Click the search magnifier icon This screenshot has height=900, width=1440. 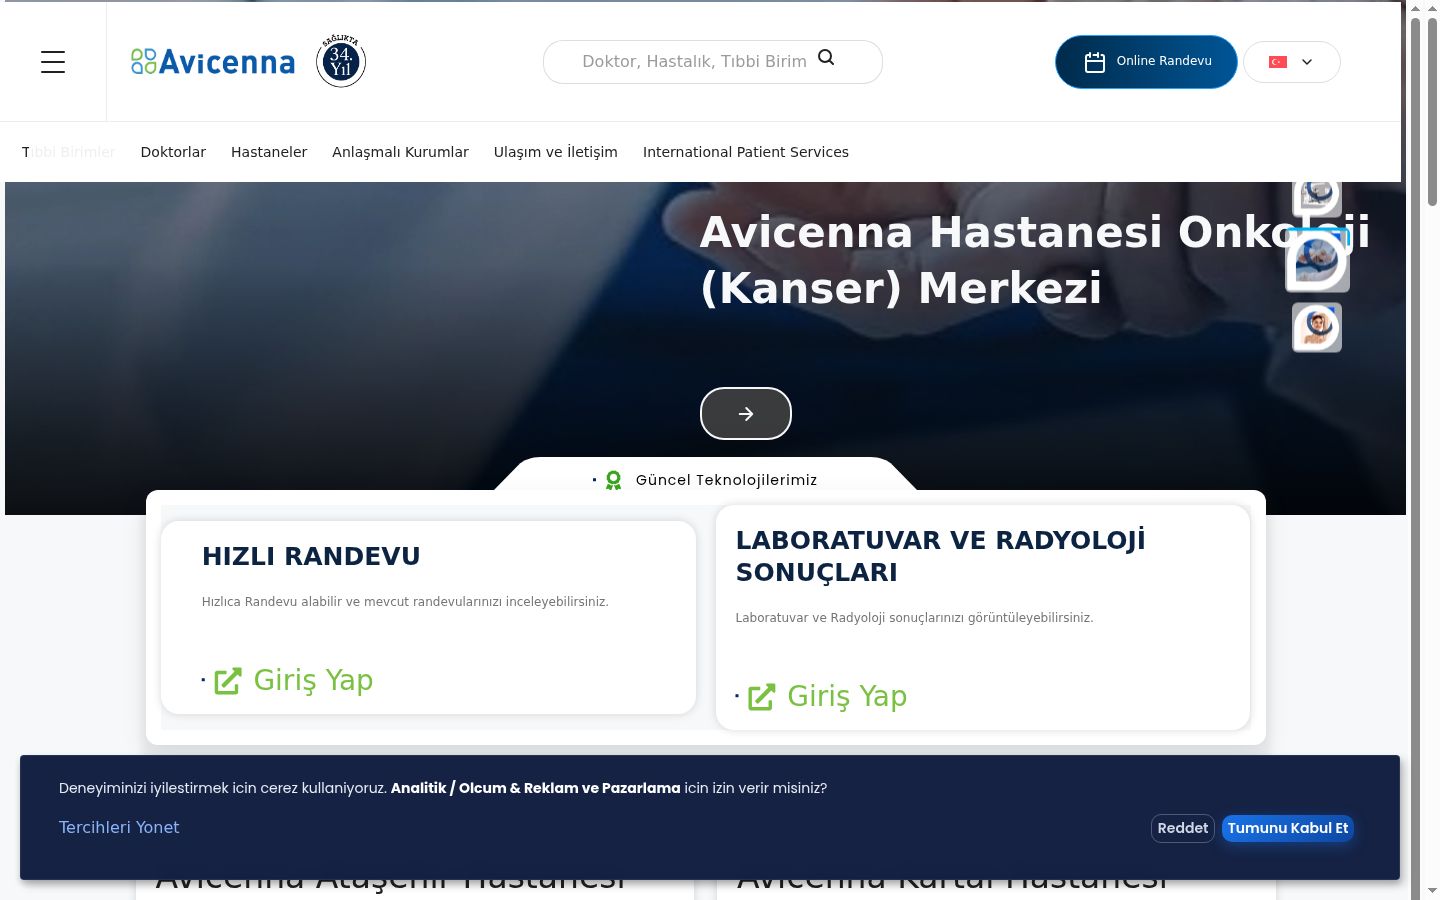click(826, 58)
